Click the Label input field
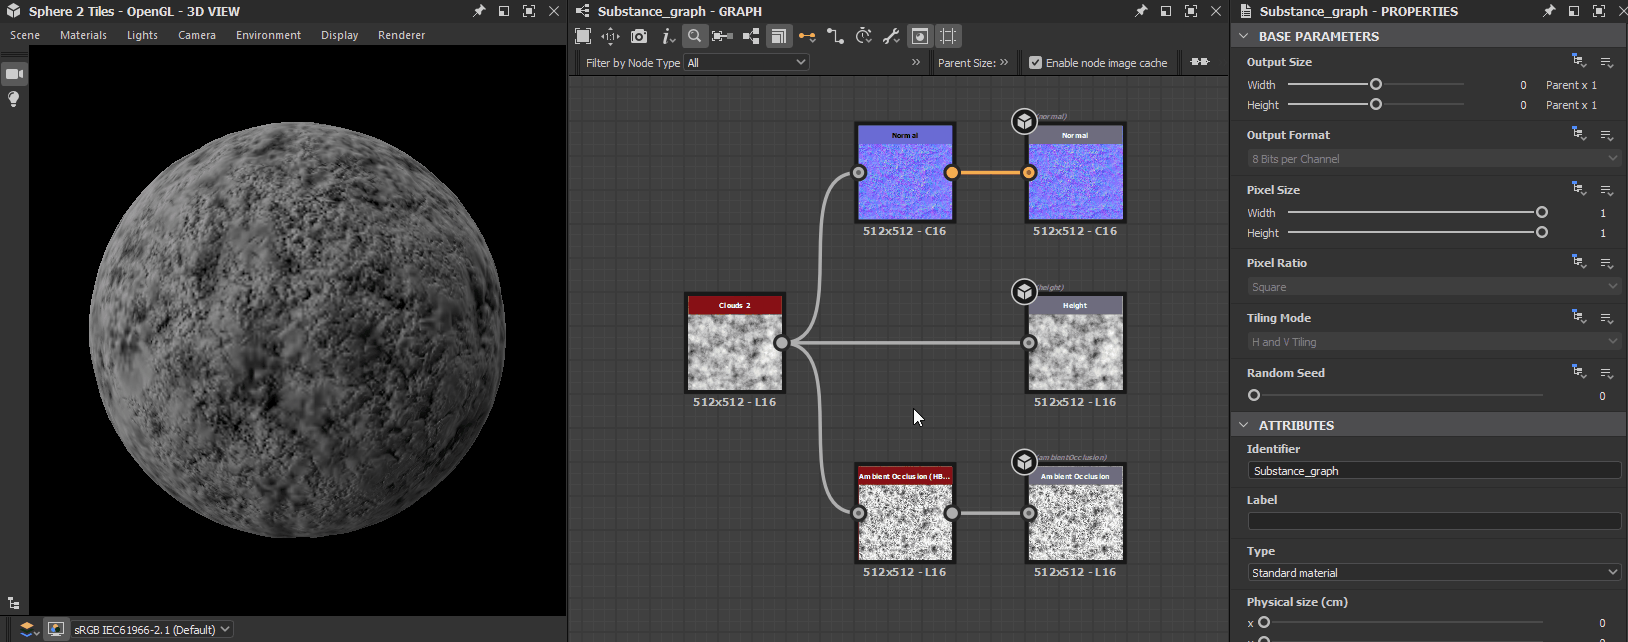 [1434, 521]
